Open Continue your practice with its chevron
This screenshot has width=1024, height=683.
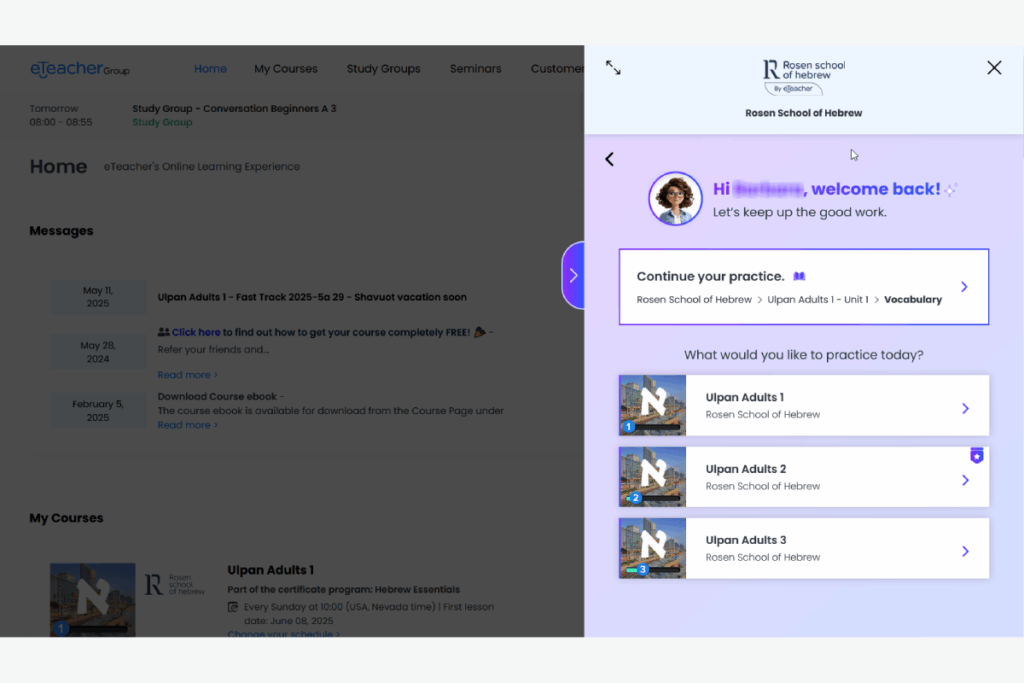tap(964, 287)
